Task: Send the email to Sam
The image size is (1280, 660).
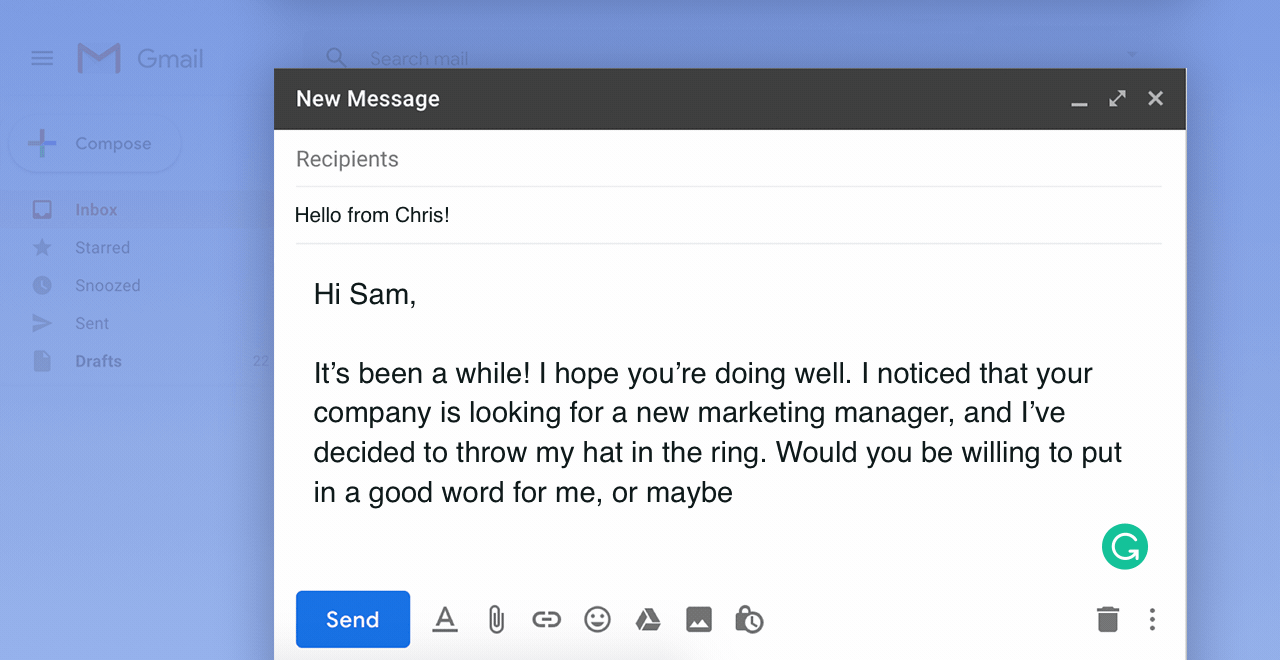Action: coord(352,620)
